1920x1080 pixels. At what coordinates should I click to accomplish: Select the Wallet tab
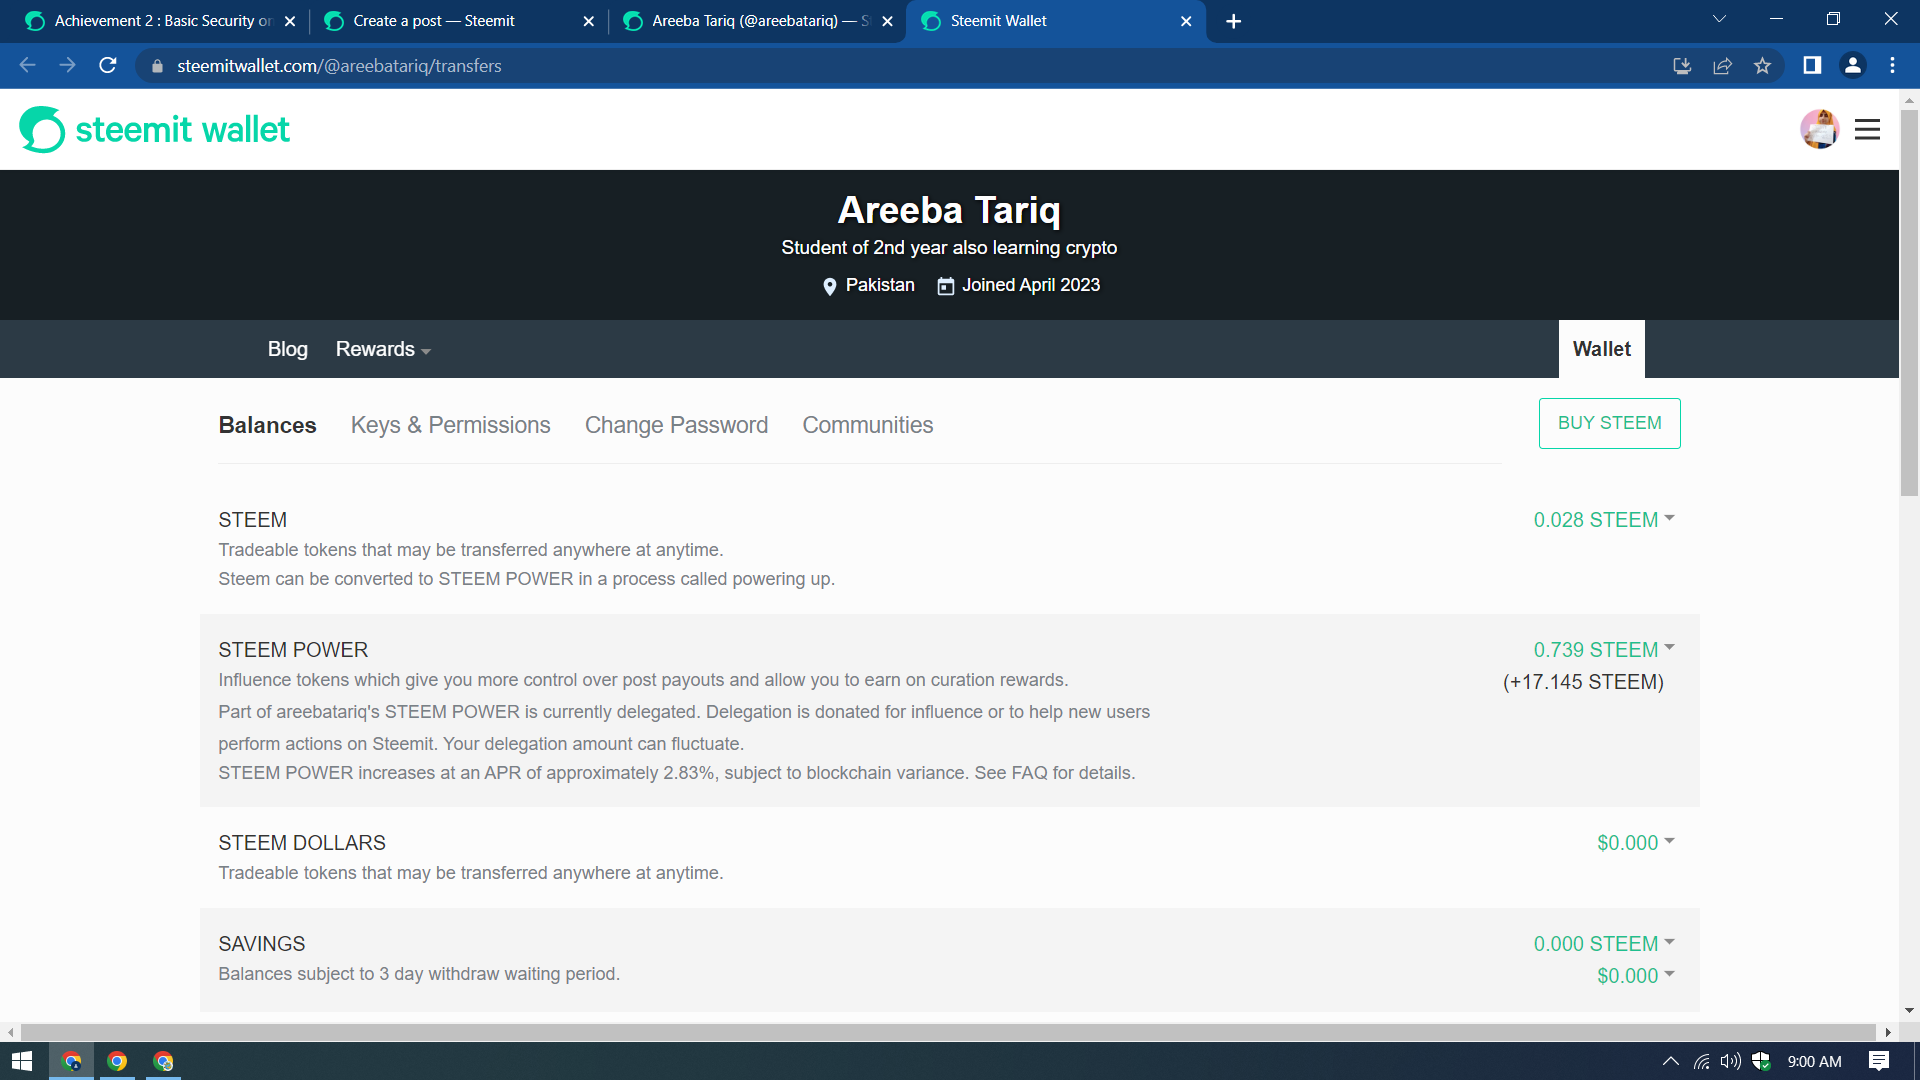coord(1601,349)
